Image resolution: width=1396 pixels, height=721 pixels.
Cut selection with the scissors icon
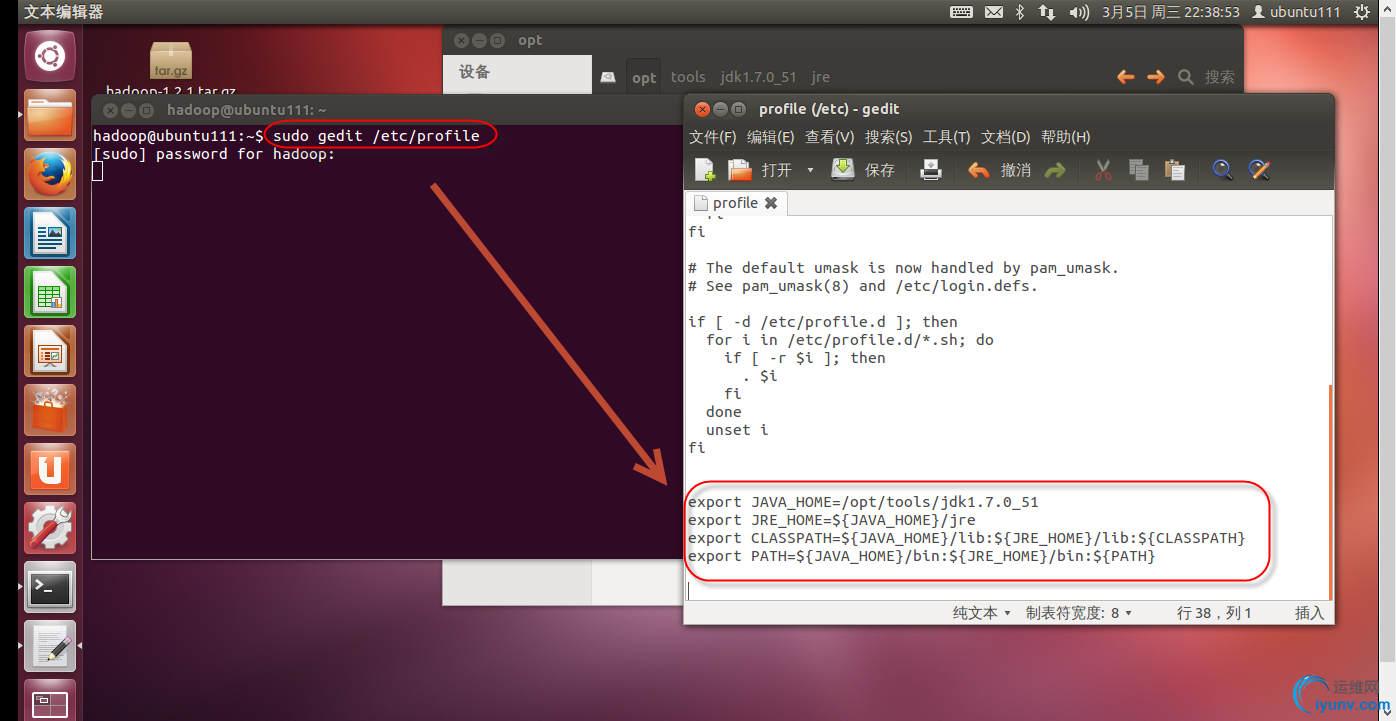click(x=1103, y=170)
